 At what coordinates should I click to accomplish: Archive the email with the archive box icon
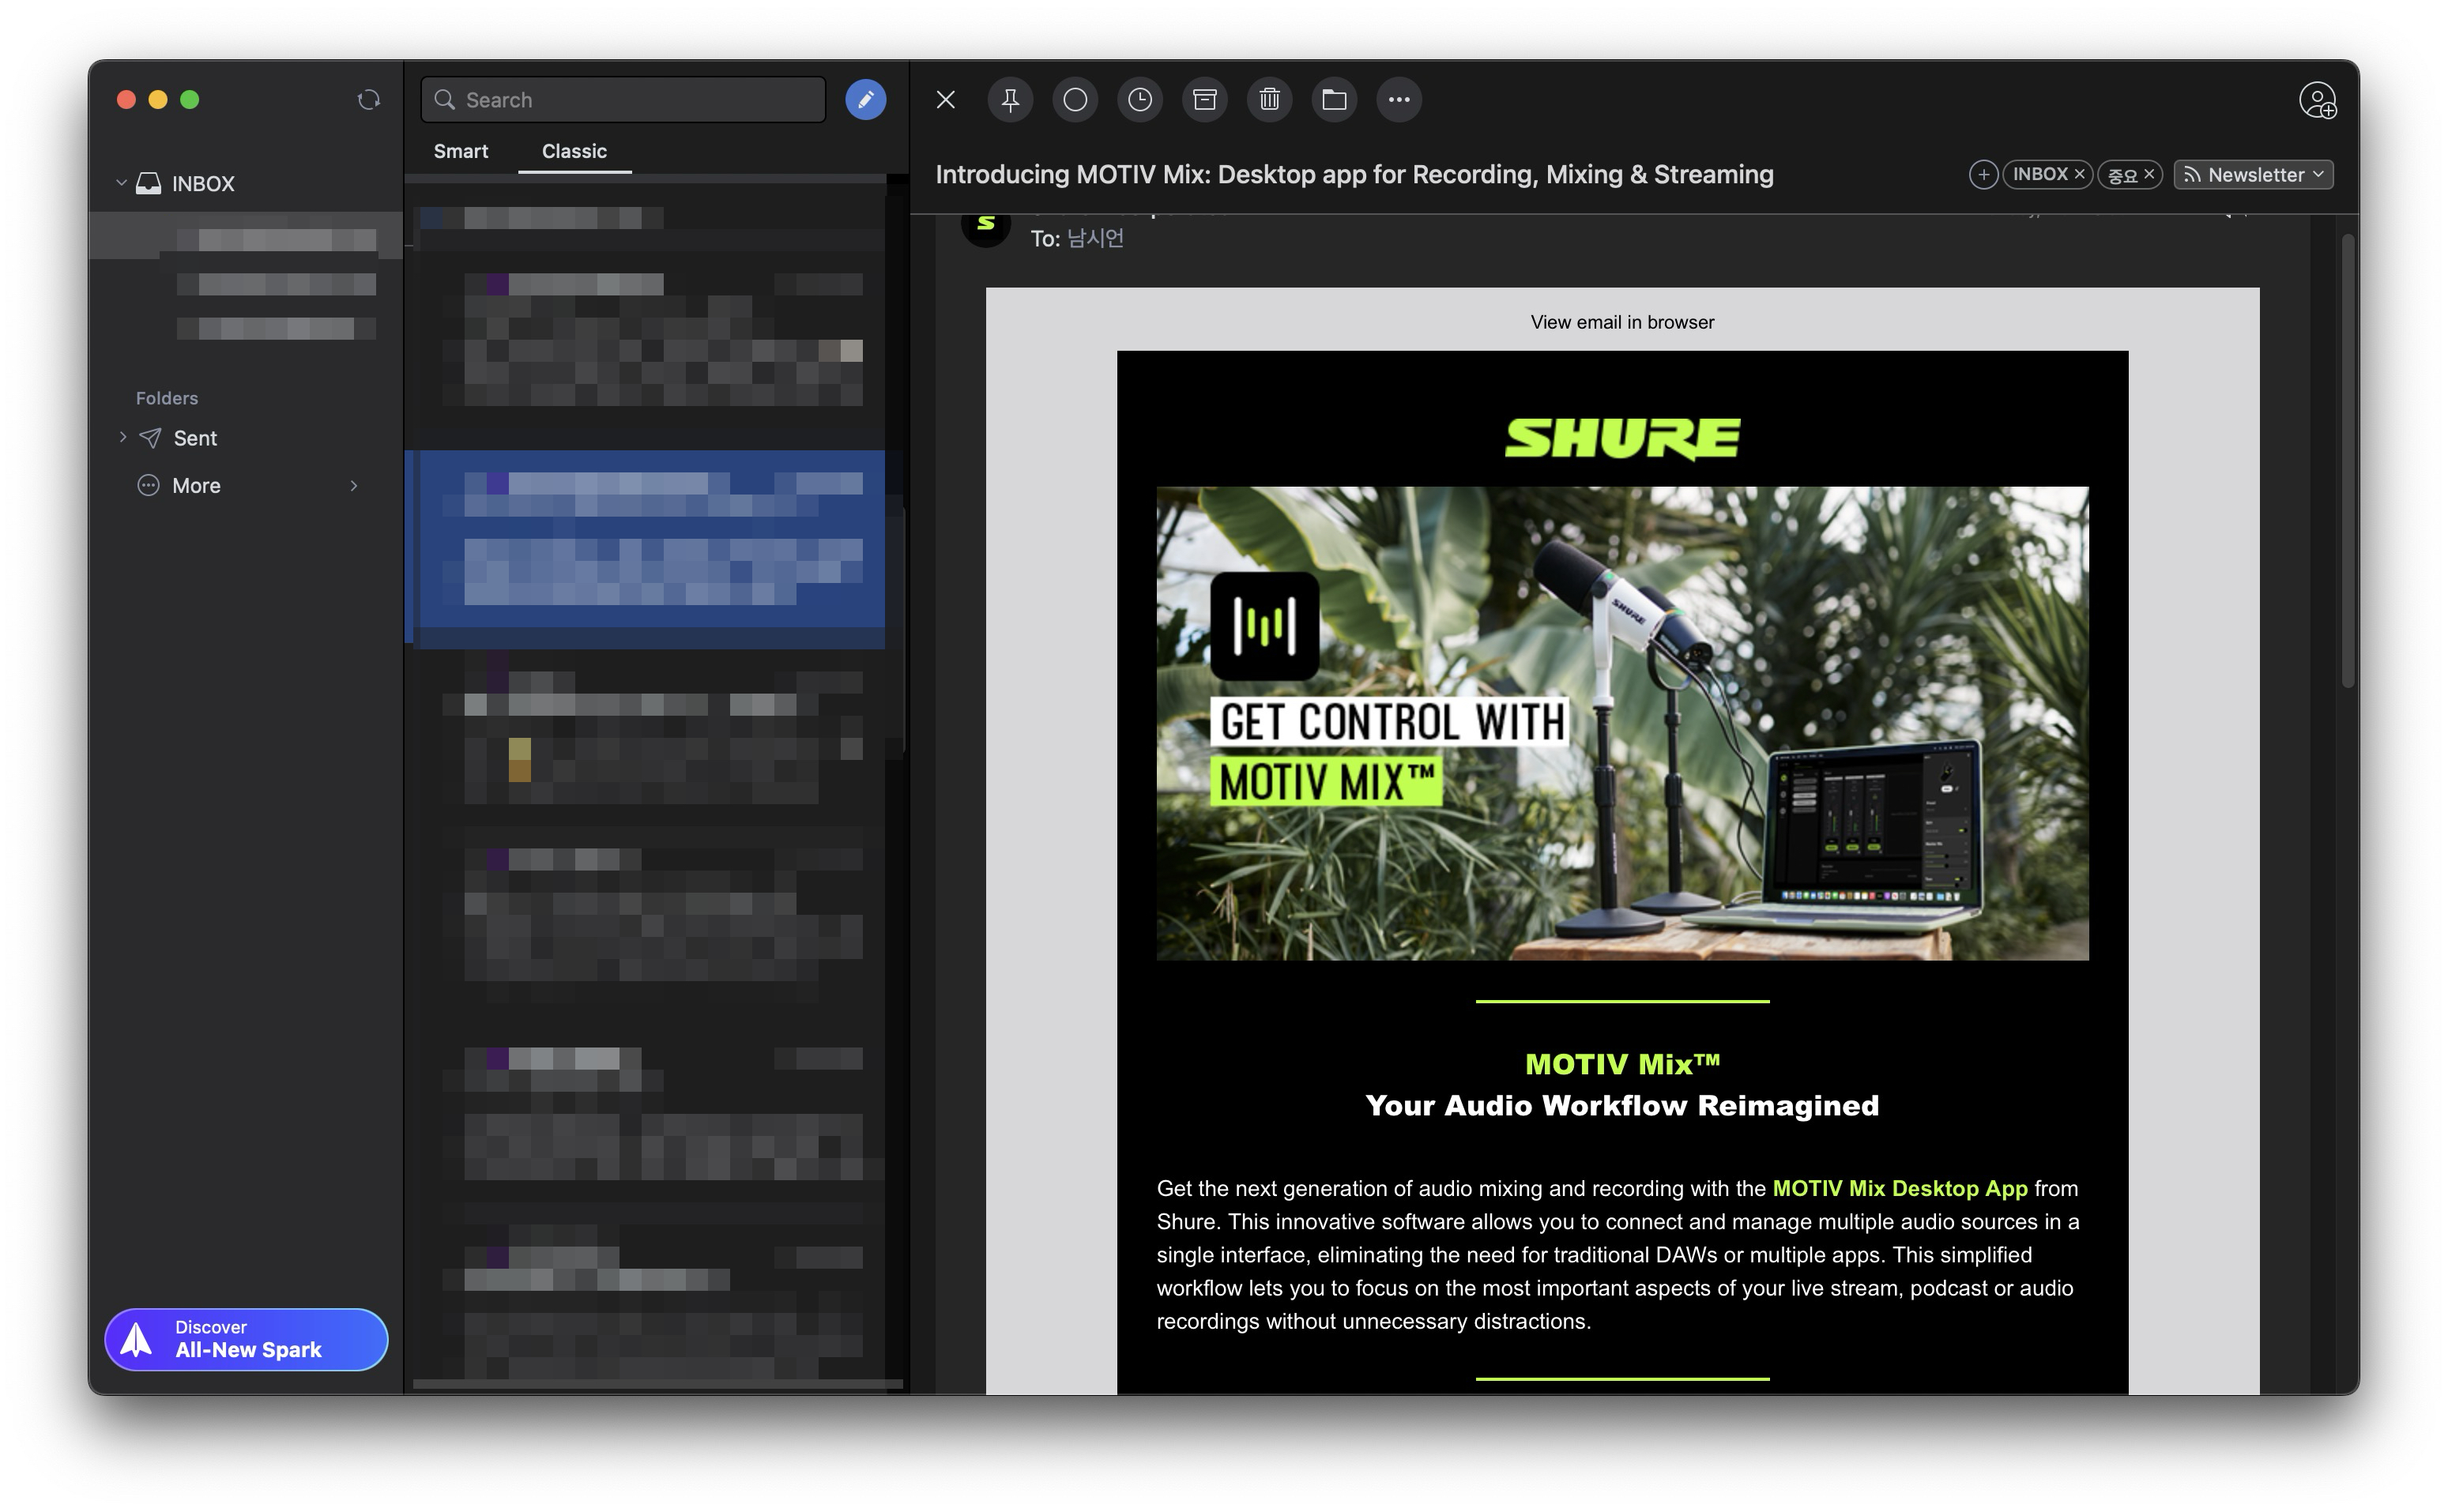(x=1205, y=99)
